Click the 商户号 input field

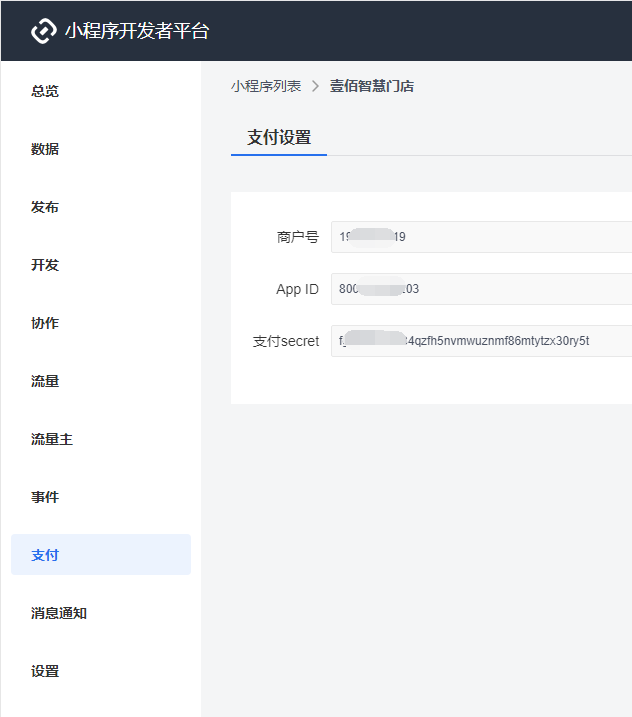click(x=480, y=237)
